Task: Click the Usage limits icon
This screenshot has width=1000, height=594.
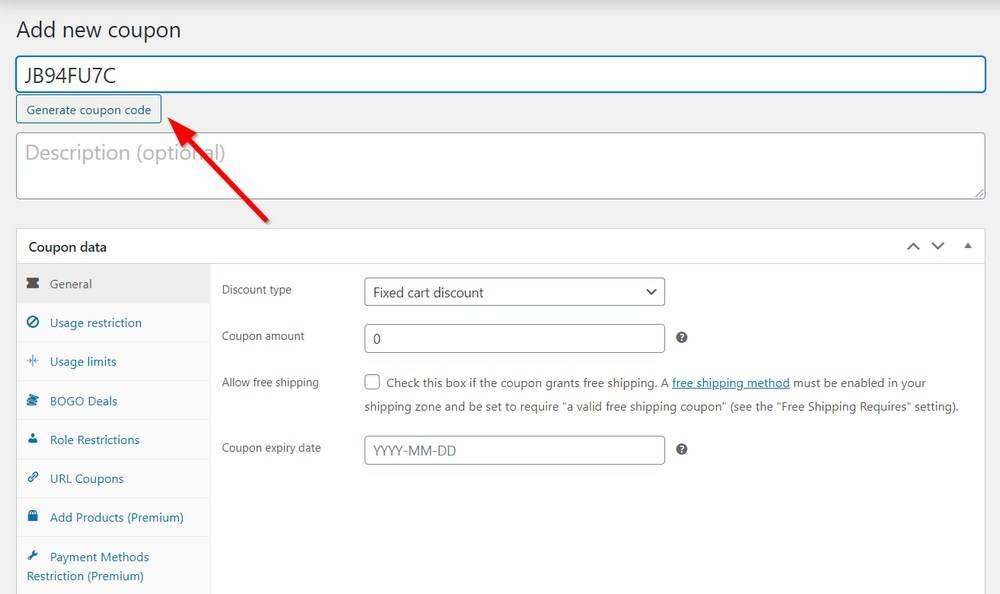Action: point(33,362)
